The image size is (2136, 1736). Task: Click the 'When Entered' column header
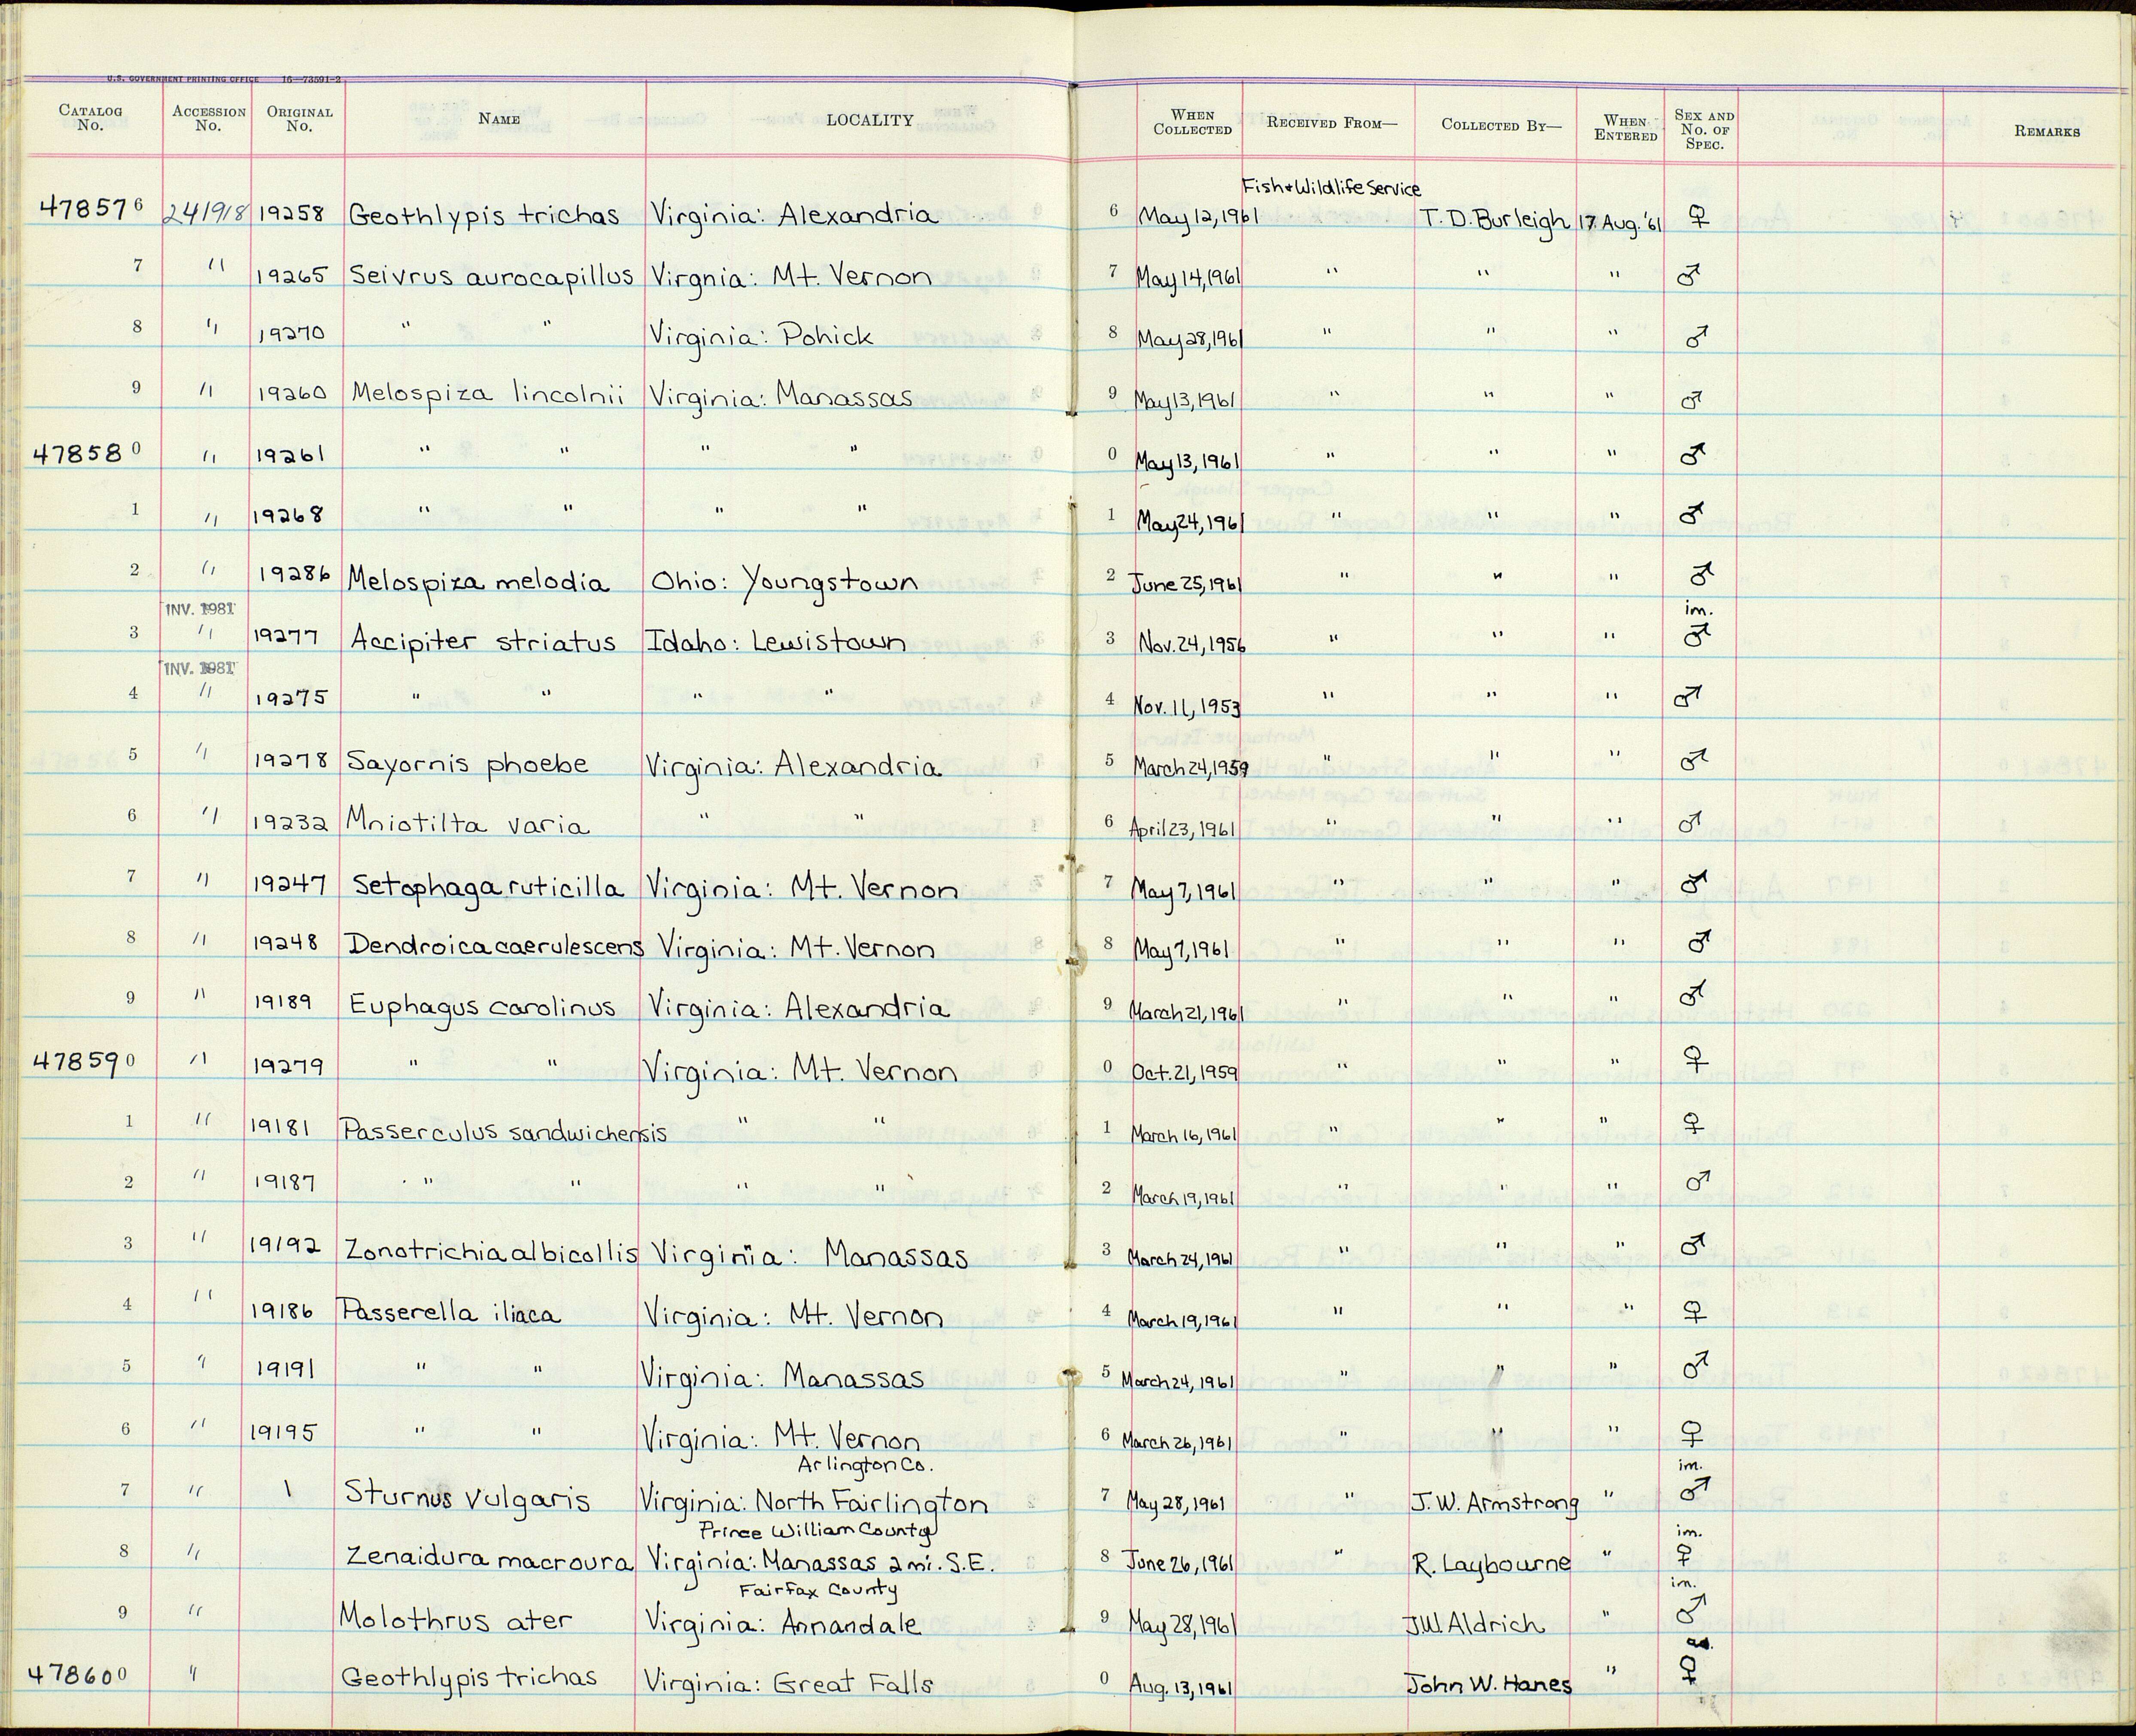[1625, 128]
